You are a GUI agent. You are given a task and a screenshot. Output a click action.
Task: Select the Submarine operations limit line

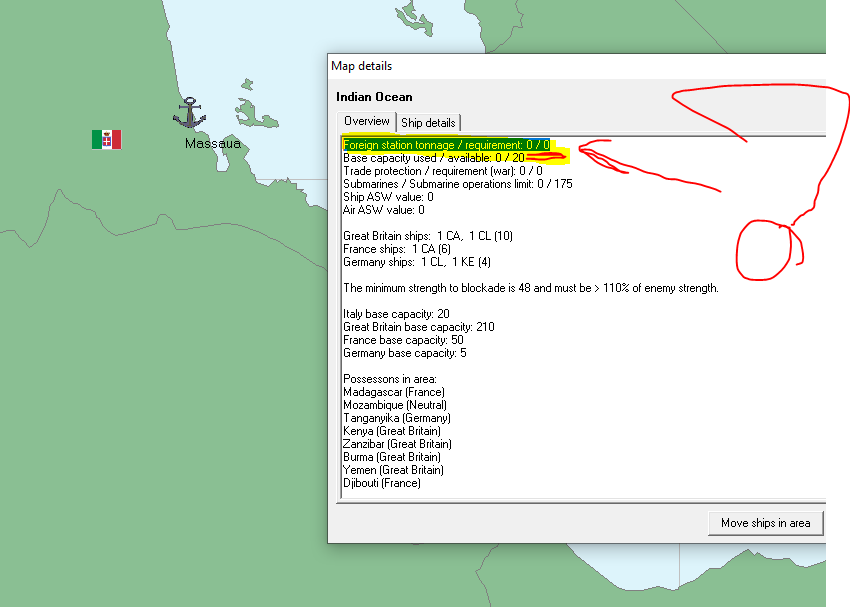click(x=458, y=184)
